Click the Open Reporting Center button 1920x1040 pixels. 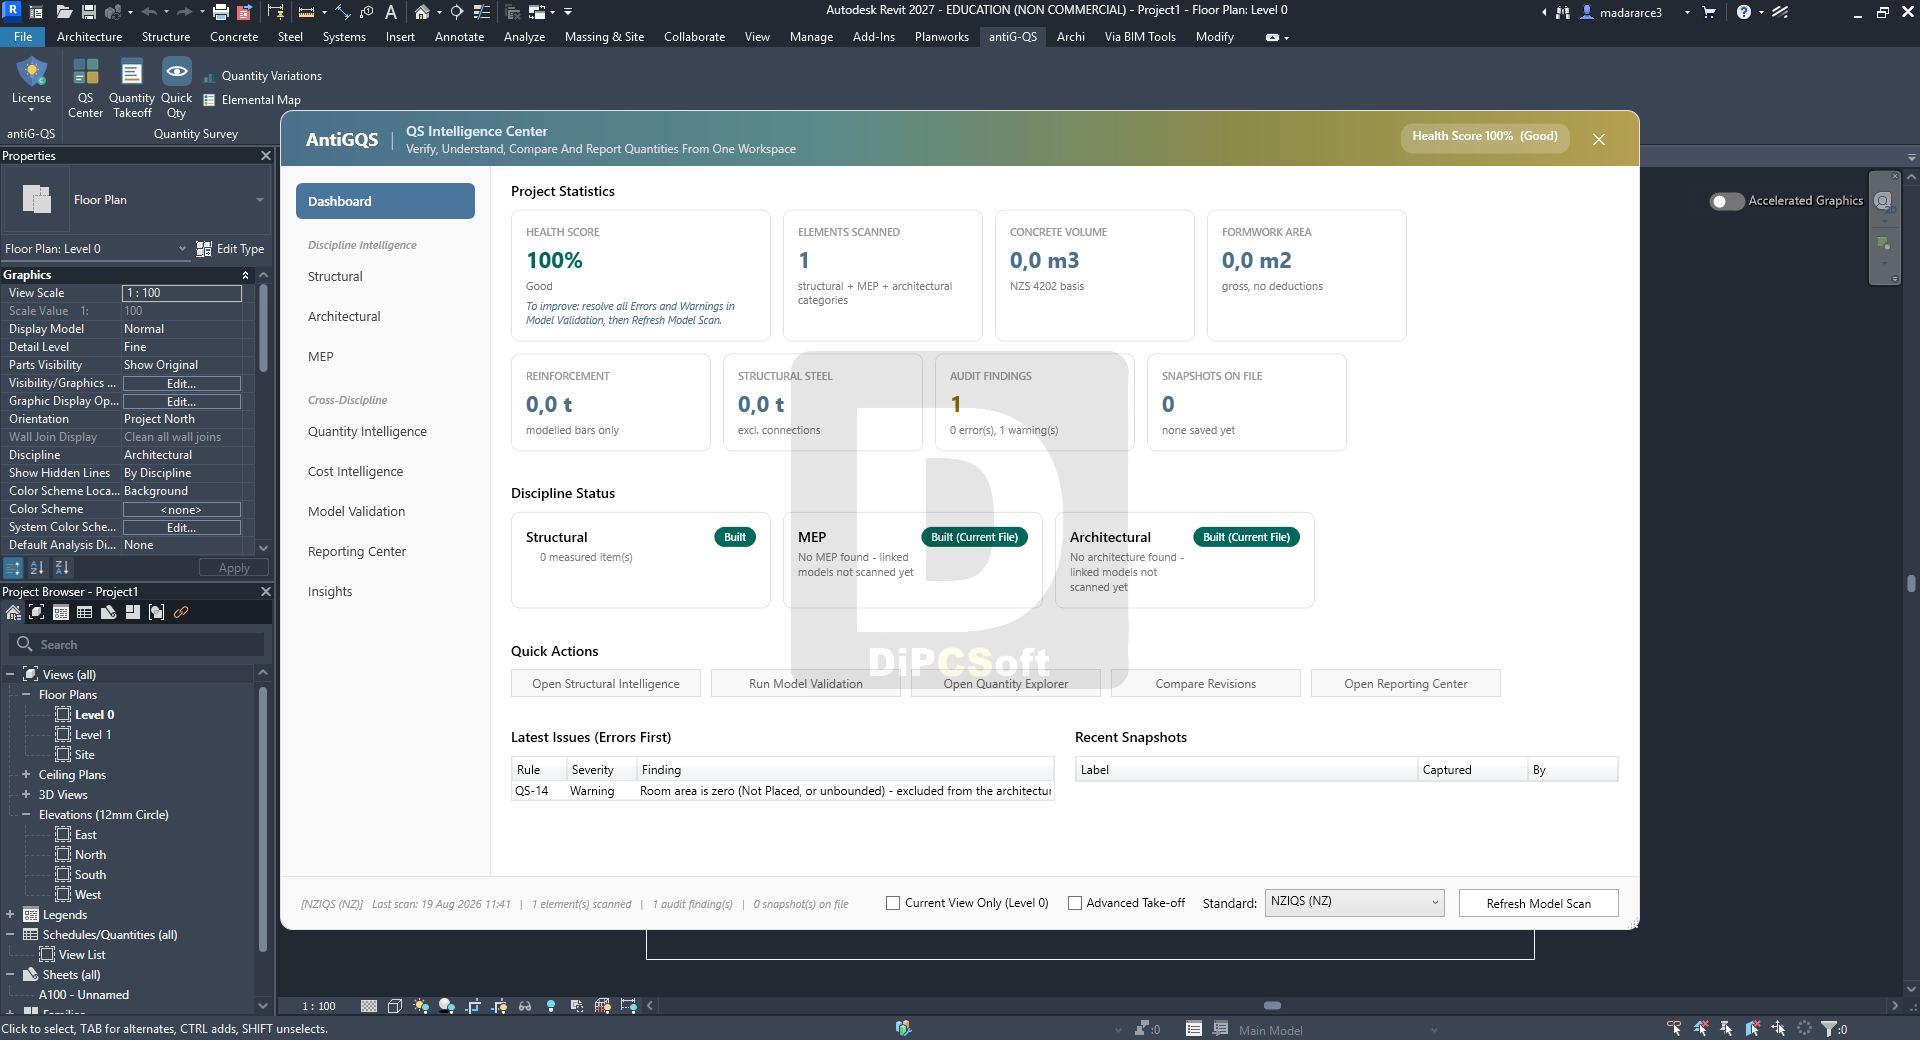click(x=1406, y=684)
